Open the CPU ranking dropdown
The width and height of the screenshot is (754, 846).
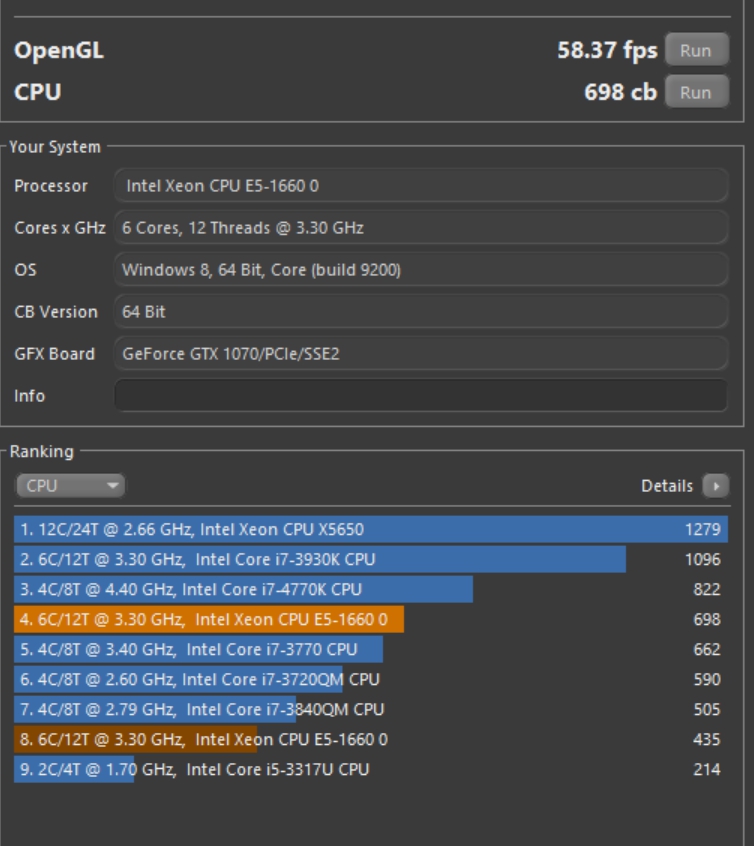[70, 486]
